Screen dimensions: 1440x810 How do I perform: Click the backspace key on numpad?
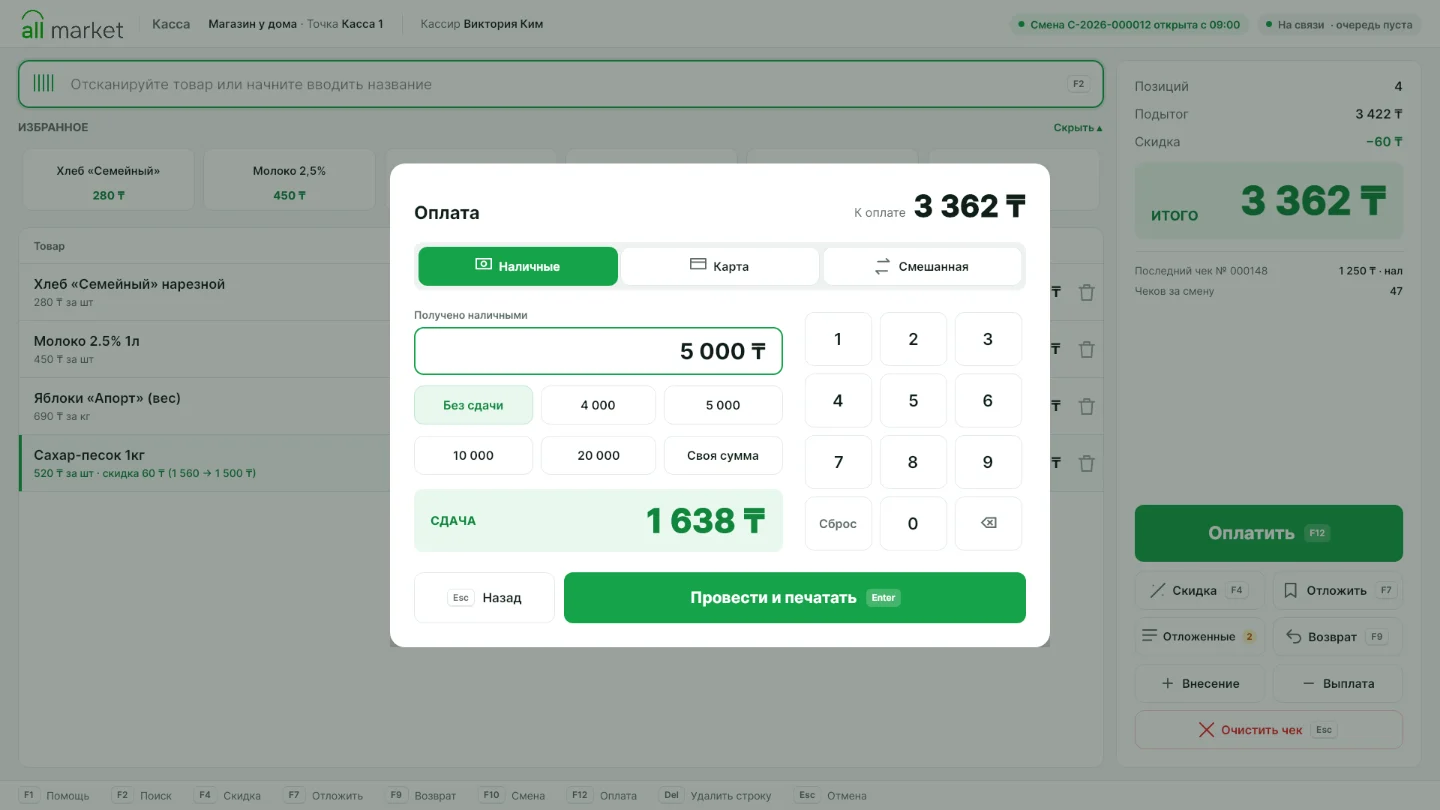tap(988, 523)
